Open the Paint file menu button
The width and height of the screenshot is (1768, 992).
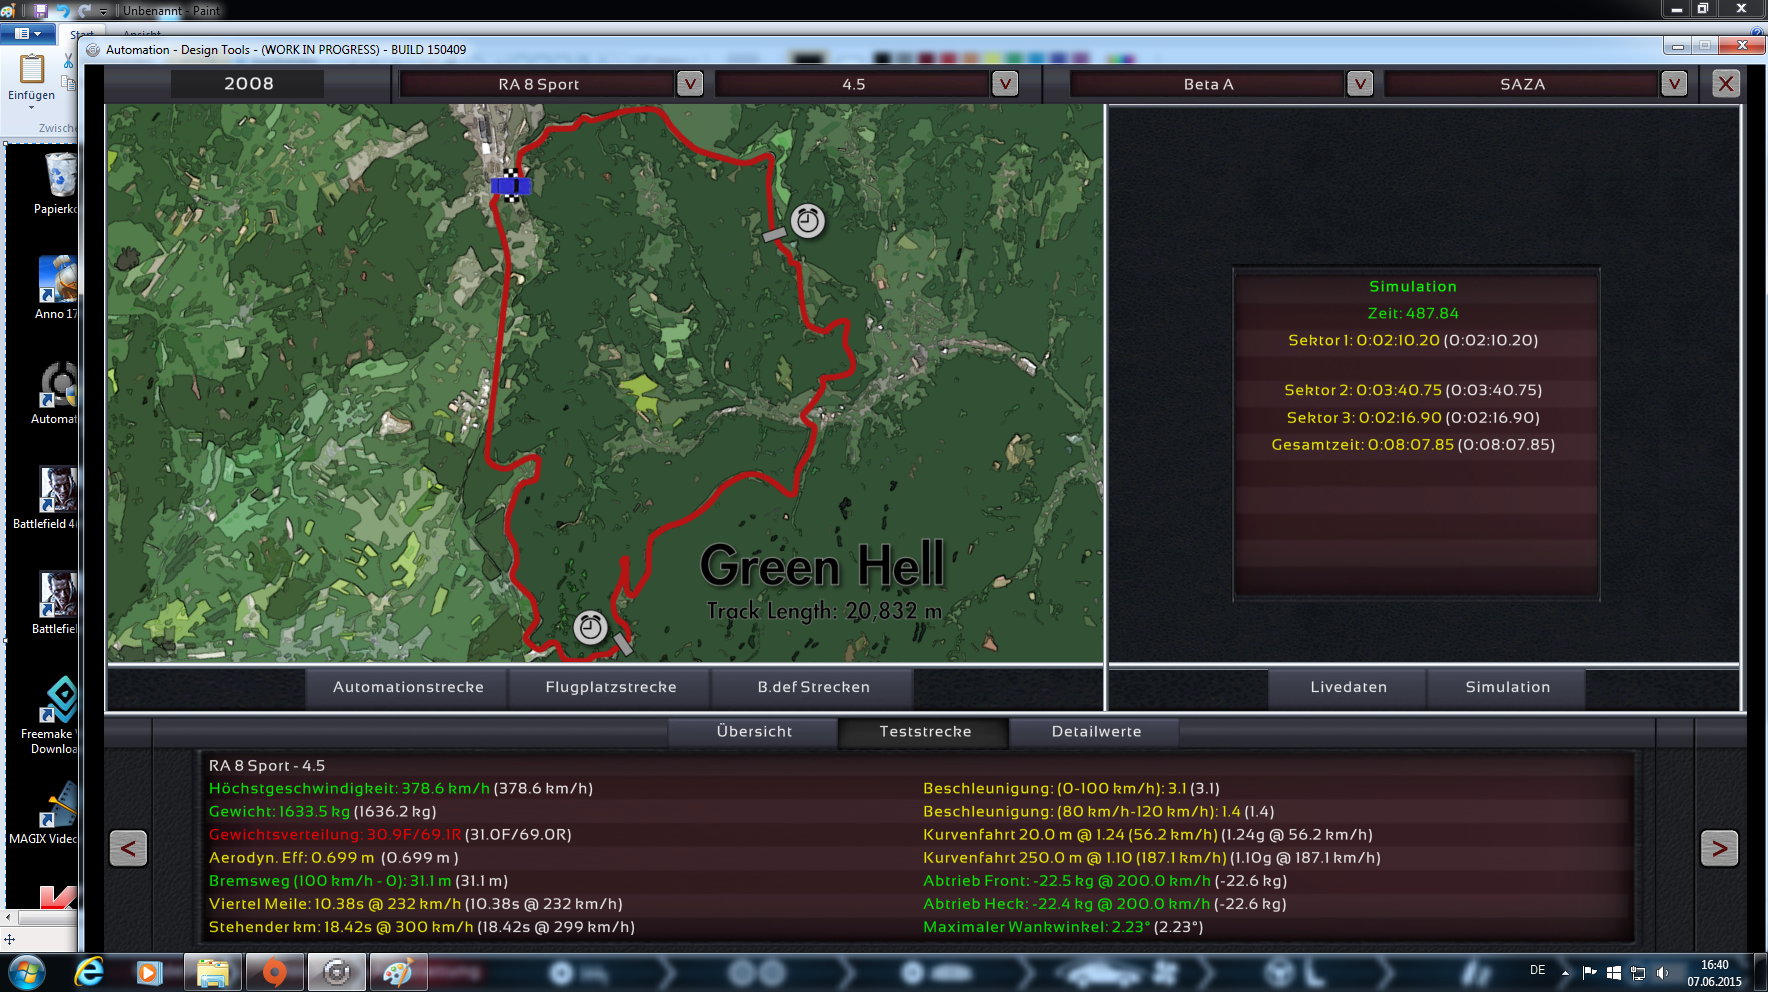pyautogui.click(x=28, y=34)
